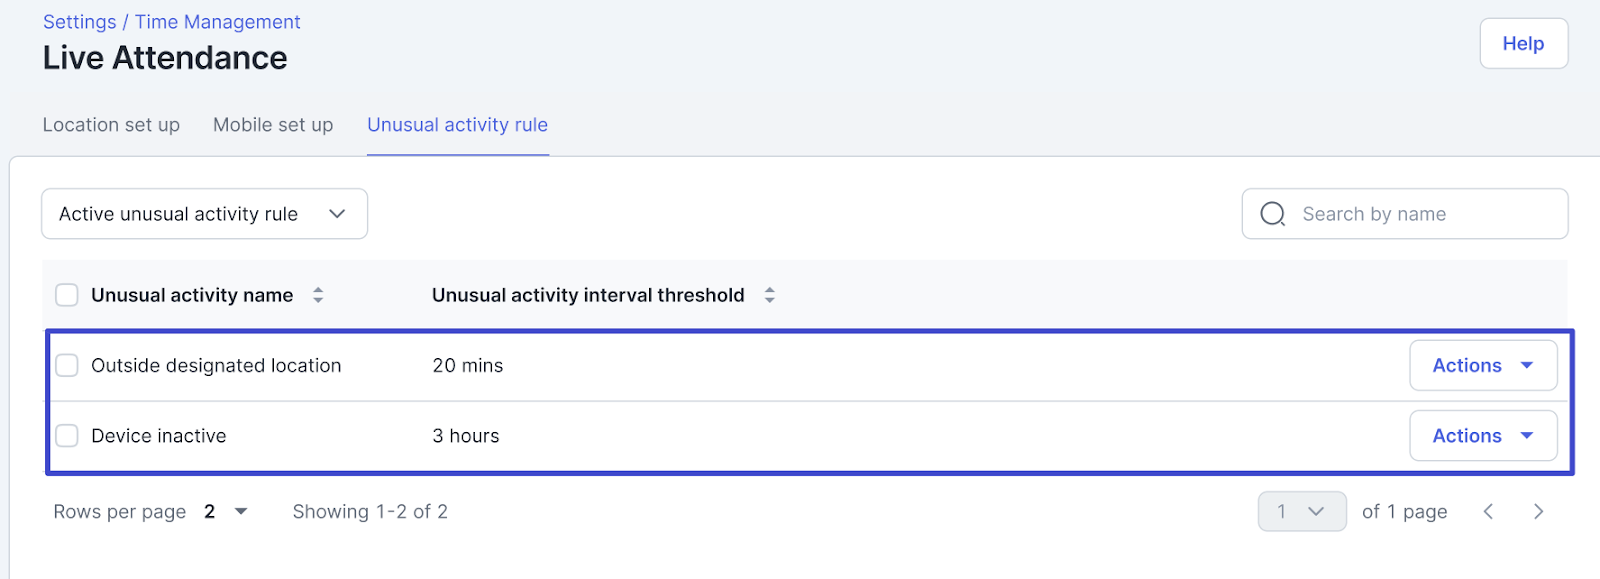This screenshot has height=579, width=1600.
Task: Sort by interval threshold arrows
Action: [x=769, y=295]
